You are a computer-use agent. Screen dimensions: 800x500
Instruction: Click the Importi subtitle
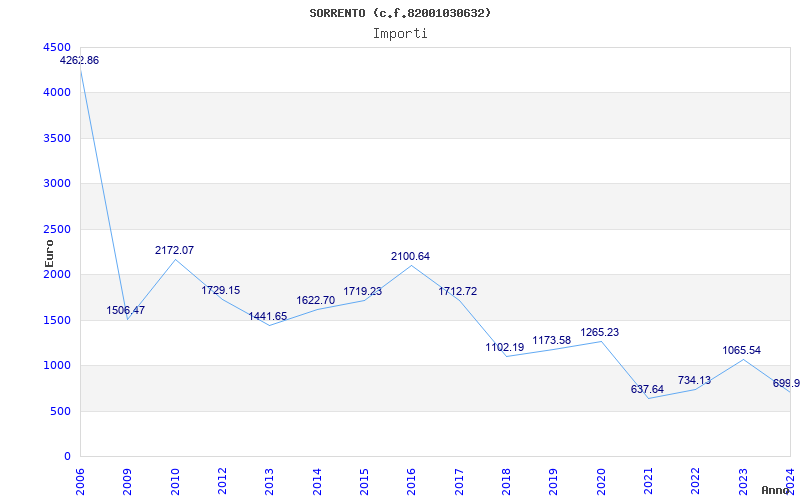pos(400,34)
